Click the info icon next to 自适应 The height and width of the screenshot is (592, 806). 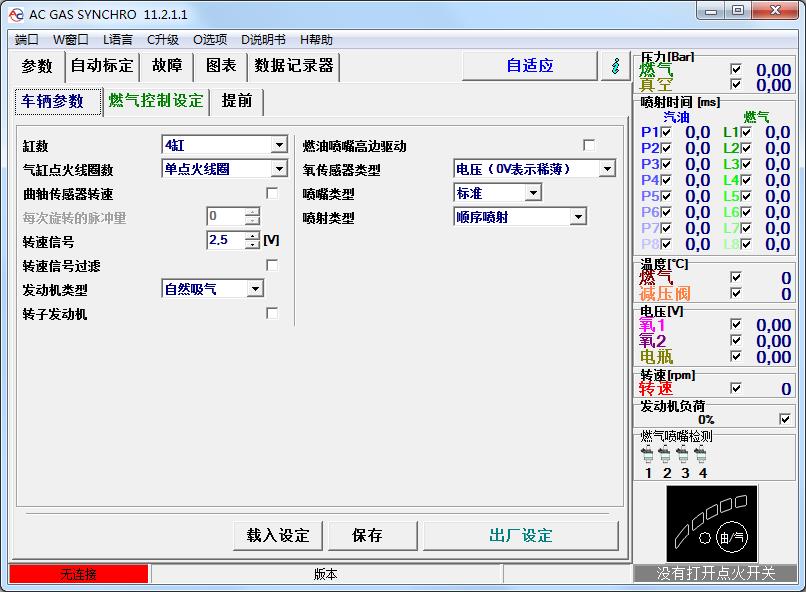(x=615, y=66)
